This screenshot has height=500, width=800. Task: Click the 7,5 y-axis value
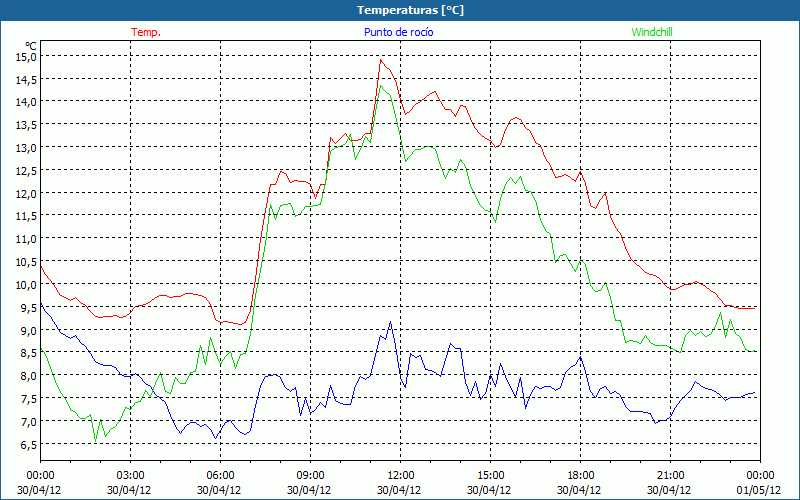tap(28, 398)
